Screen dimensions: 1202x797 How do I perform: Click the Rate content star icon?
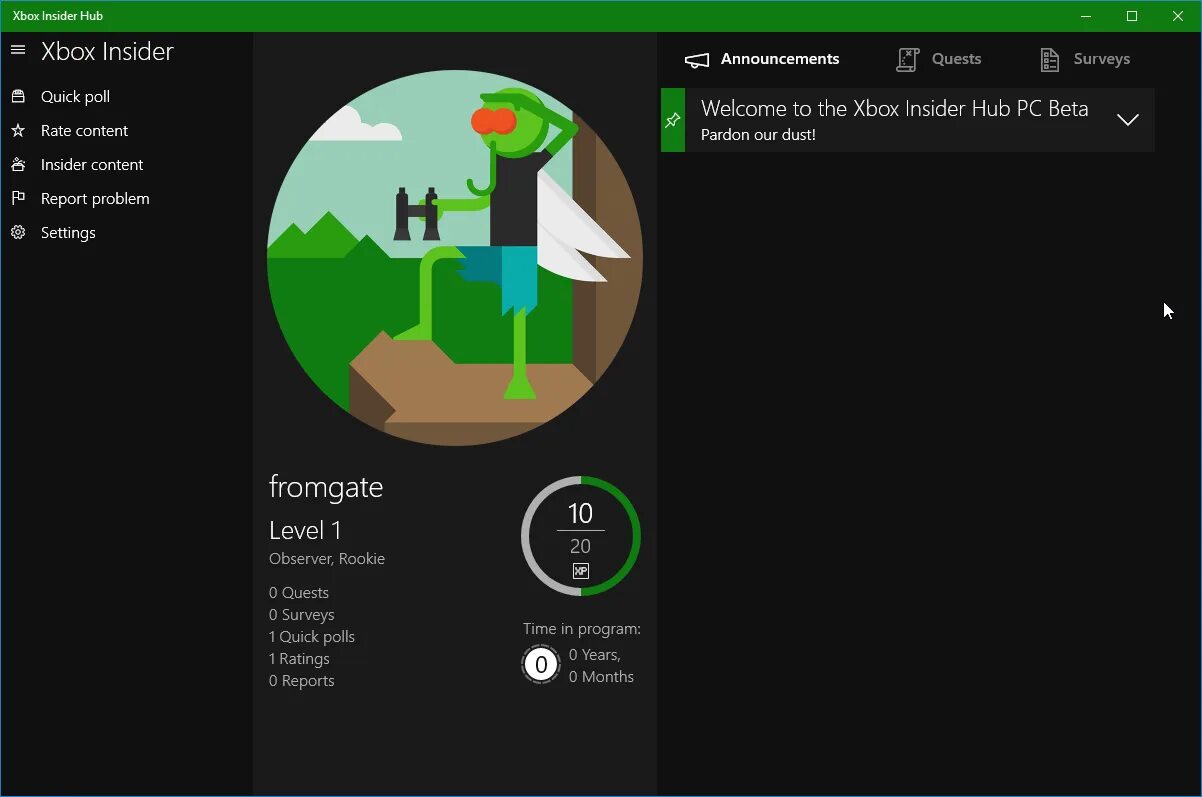coord(17,130)
